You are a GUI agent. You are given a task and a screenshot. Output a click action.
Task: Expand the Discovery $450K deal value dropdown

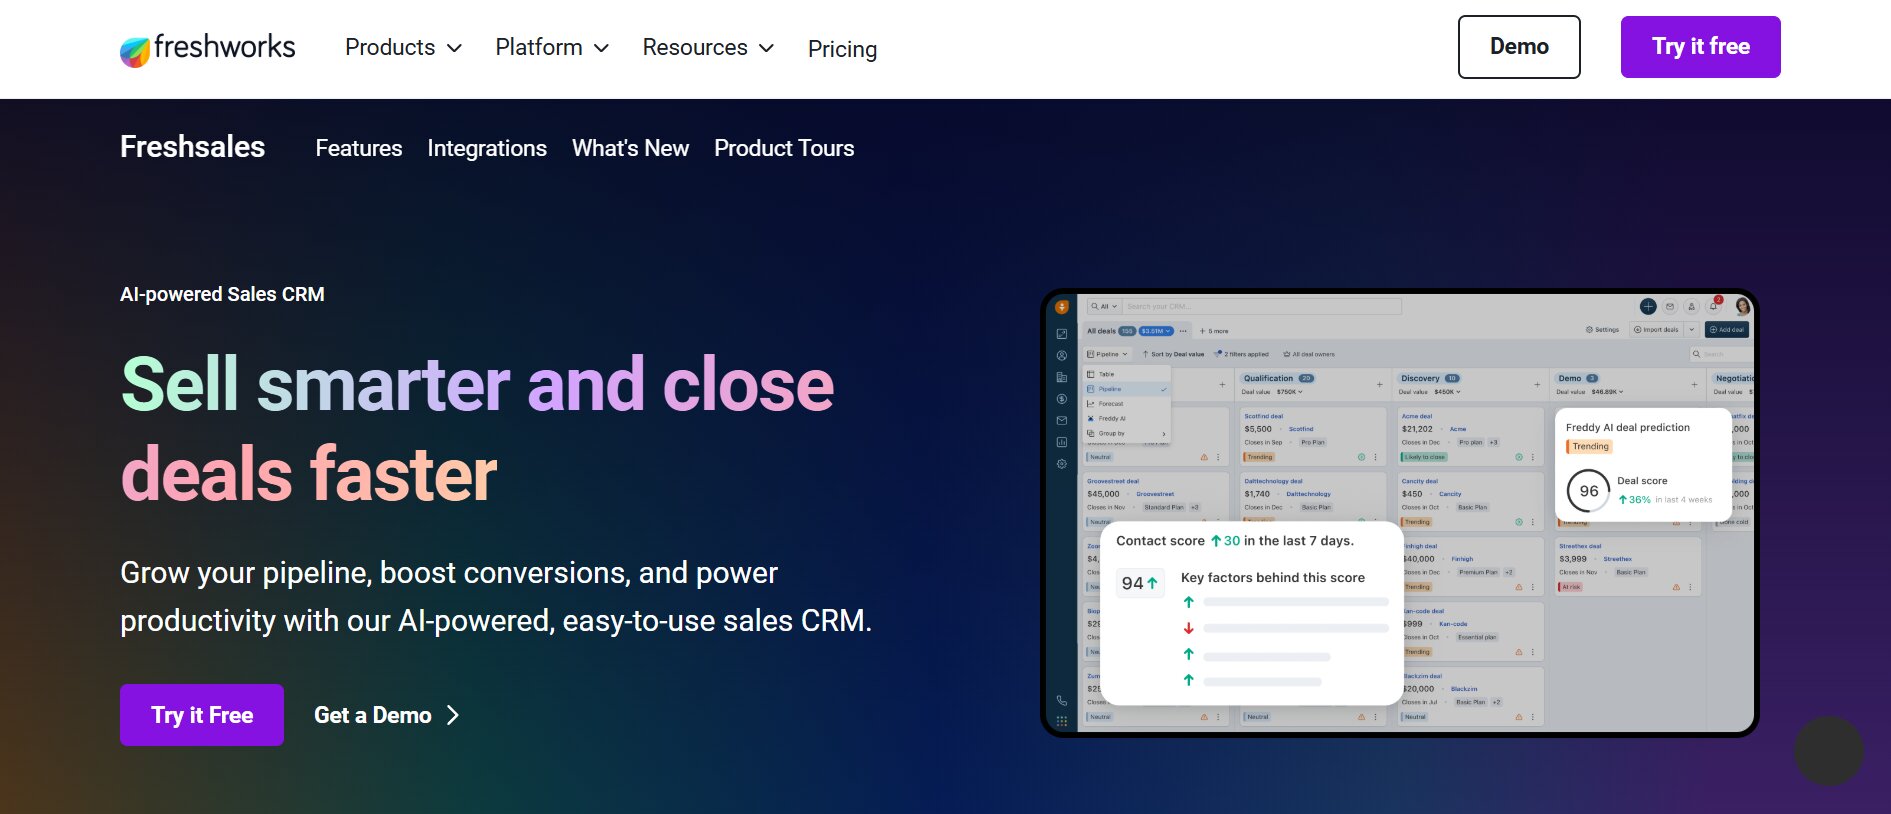1447,392
